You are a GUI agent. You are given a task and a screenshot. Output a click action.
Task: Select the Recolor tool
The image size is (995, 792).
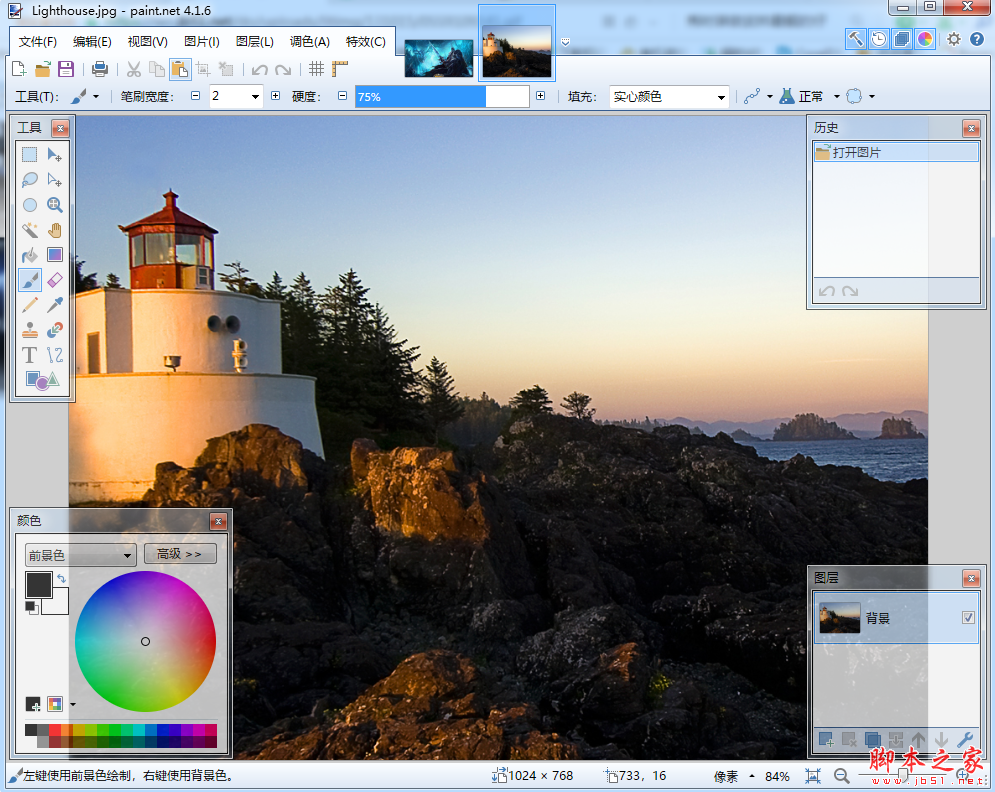click(55, 330)
